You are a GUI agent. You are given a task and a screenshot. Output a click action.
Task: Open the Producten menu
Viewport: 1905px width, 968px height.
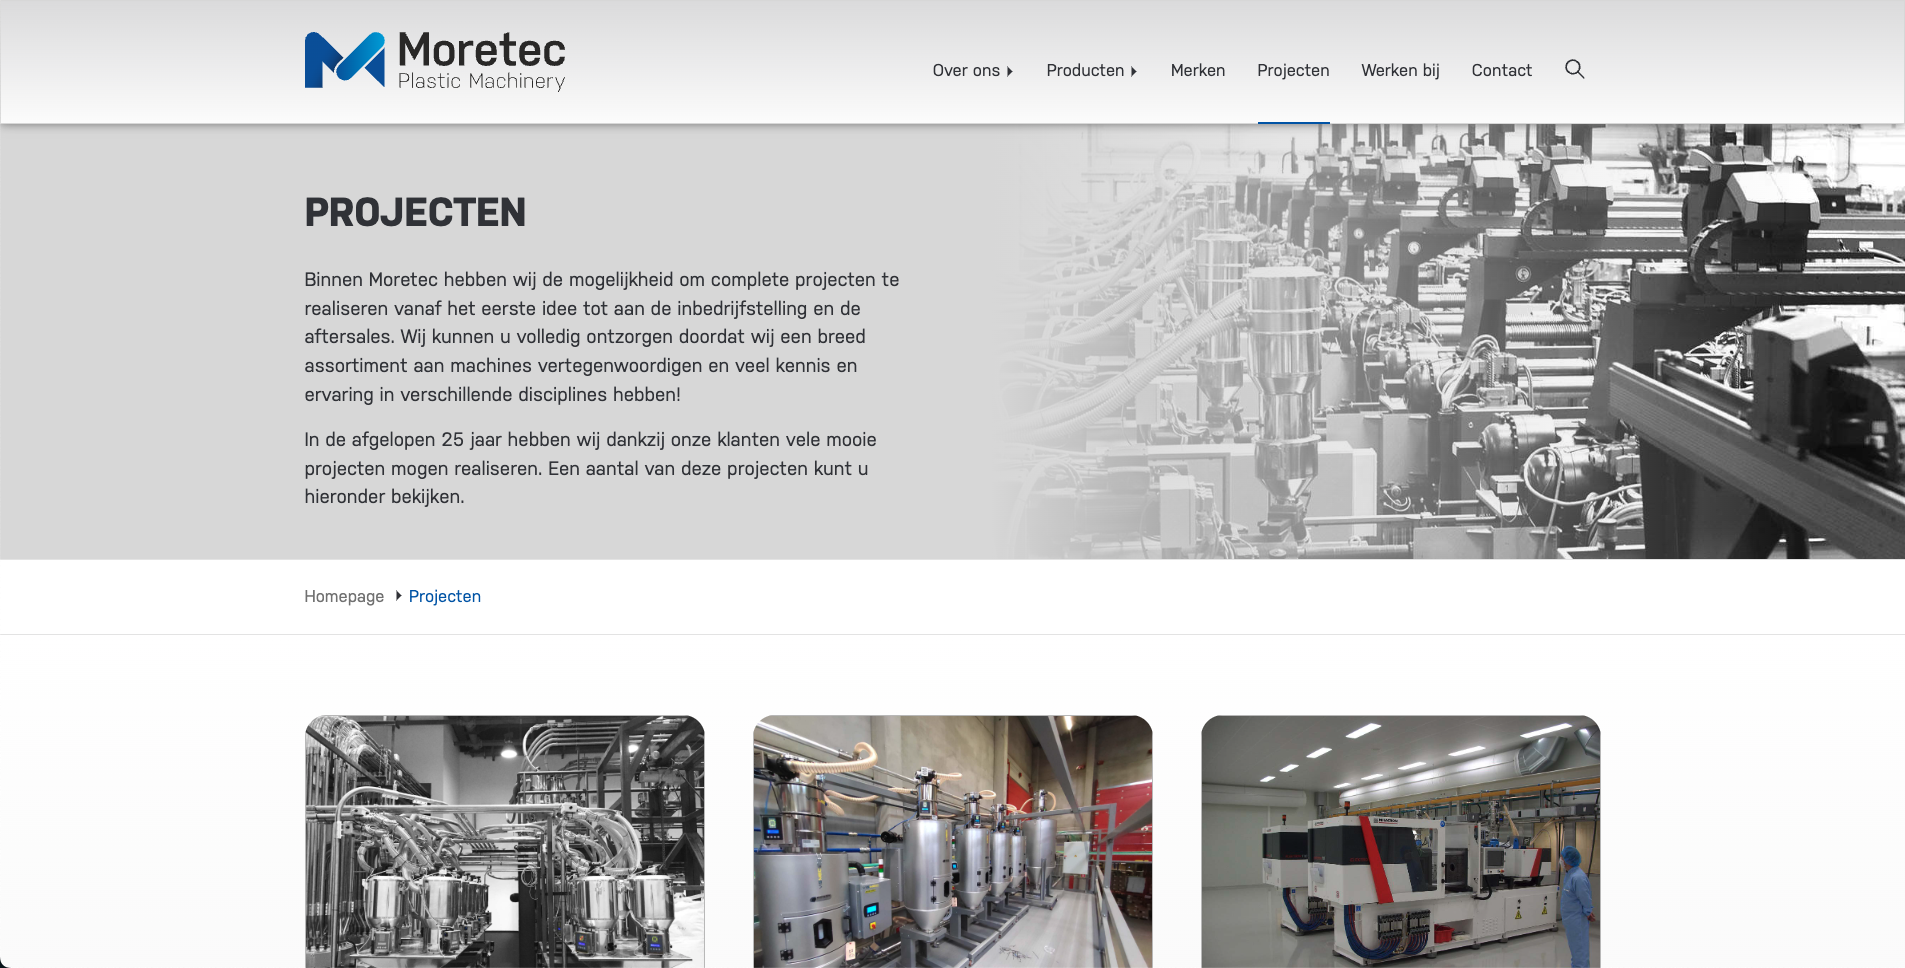[x=1084, y=70]
